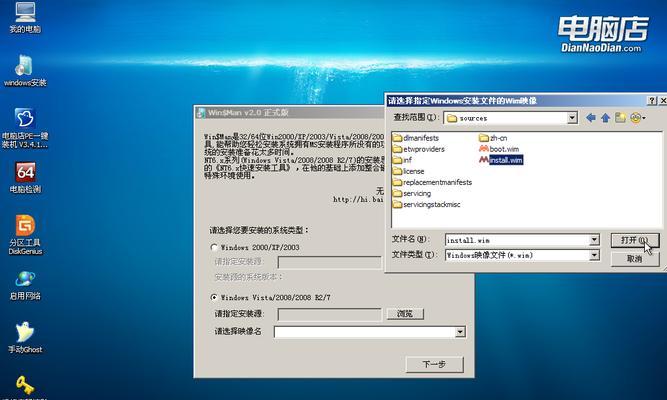This screenshot has height=400, width=667.
Task: Open the 我的电脑 desktop icon
Action: (25, 17)
